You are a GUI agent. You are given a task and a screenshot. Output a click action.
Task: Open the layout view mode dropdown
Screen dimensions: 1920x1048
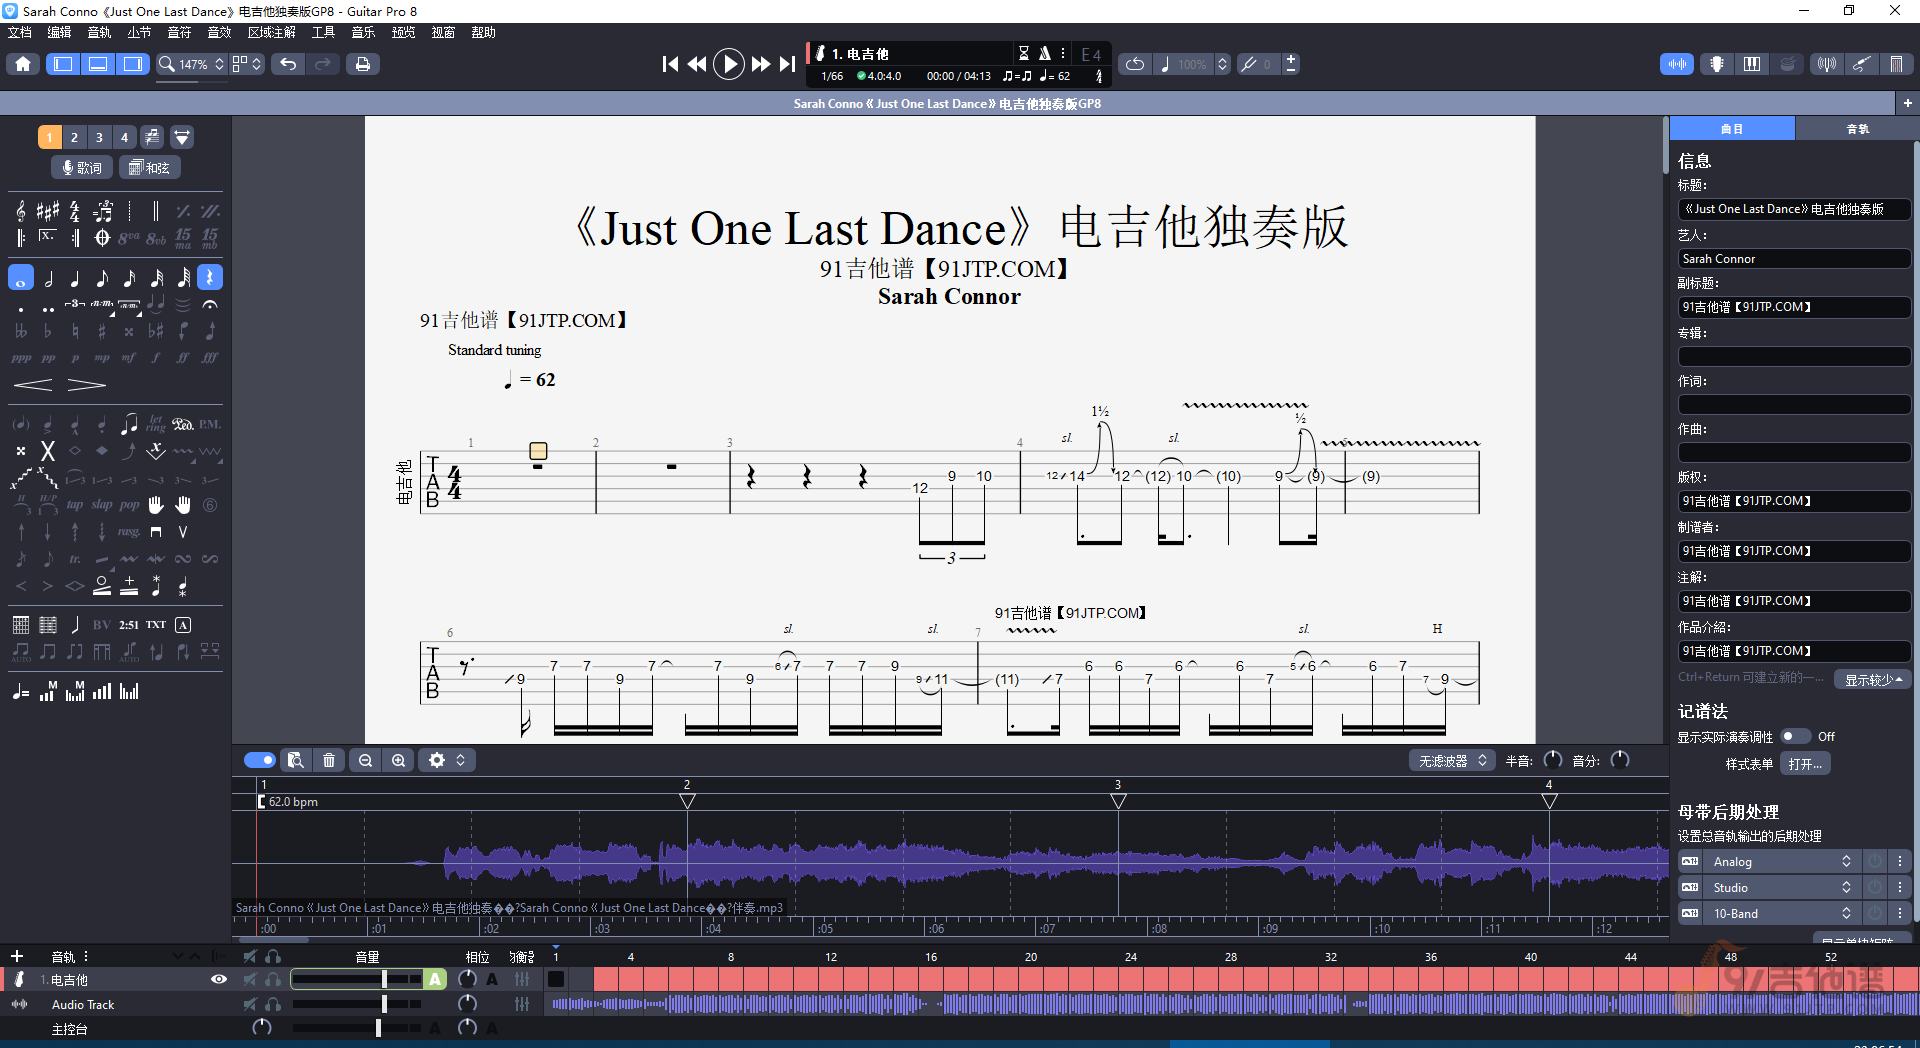(247, 64)
